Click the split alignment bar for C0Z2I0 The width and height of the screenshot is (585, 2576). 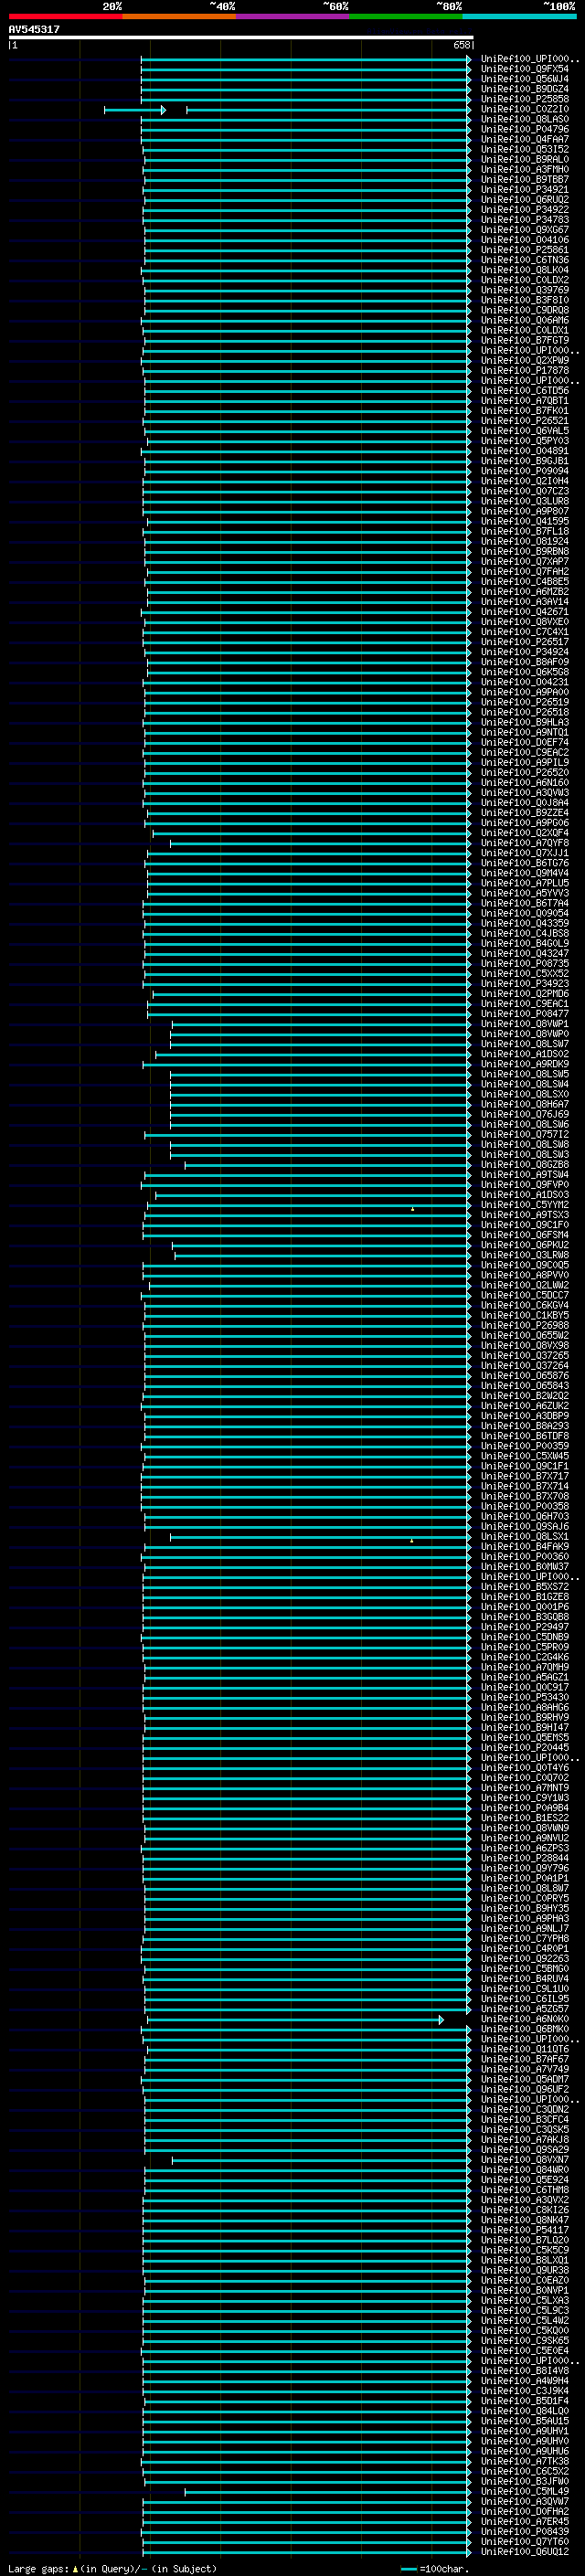point(288,110)
